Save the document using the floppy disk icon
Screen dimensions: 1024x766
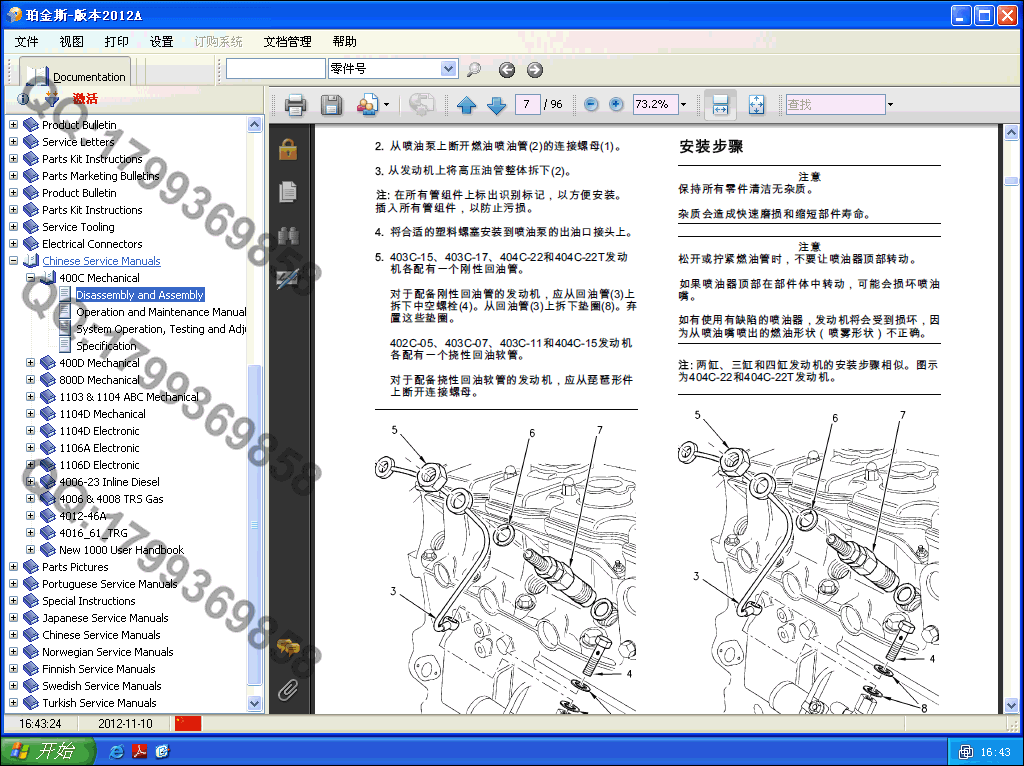pos(331,104)
